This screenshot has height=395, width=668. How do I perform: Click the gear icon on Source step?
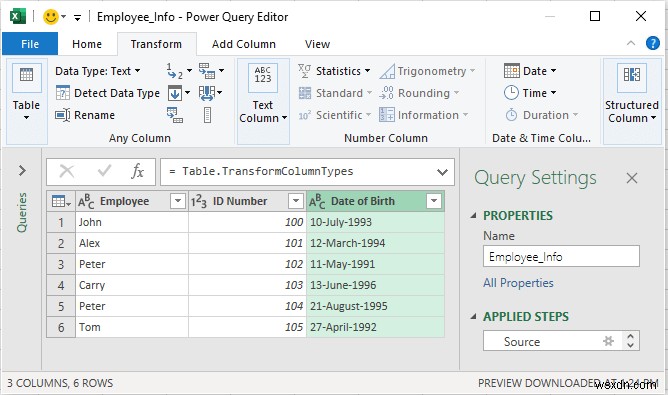(x=608, y=341)
